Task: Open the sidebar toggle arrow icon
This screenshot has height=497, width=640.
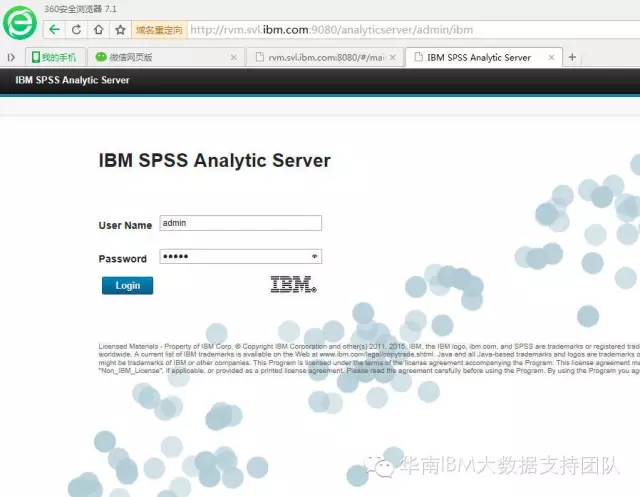Action: click(x=11, y=58)
